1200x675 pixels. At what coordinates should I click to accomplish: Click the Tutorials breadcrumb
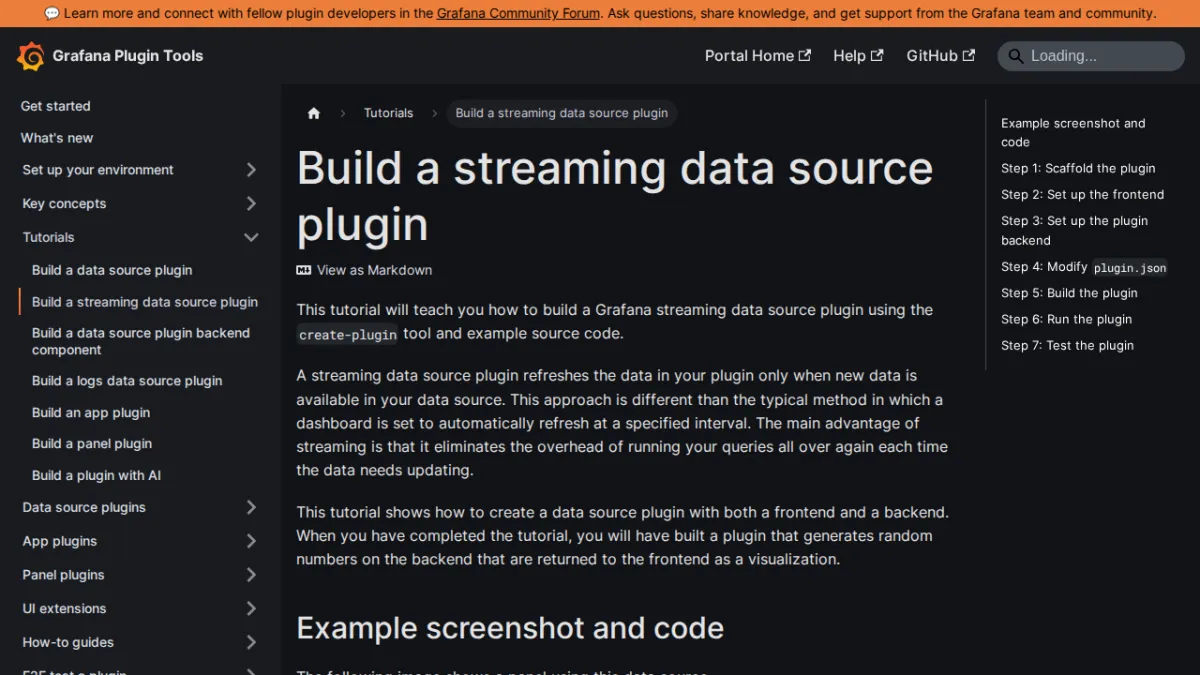click(388, 113)
